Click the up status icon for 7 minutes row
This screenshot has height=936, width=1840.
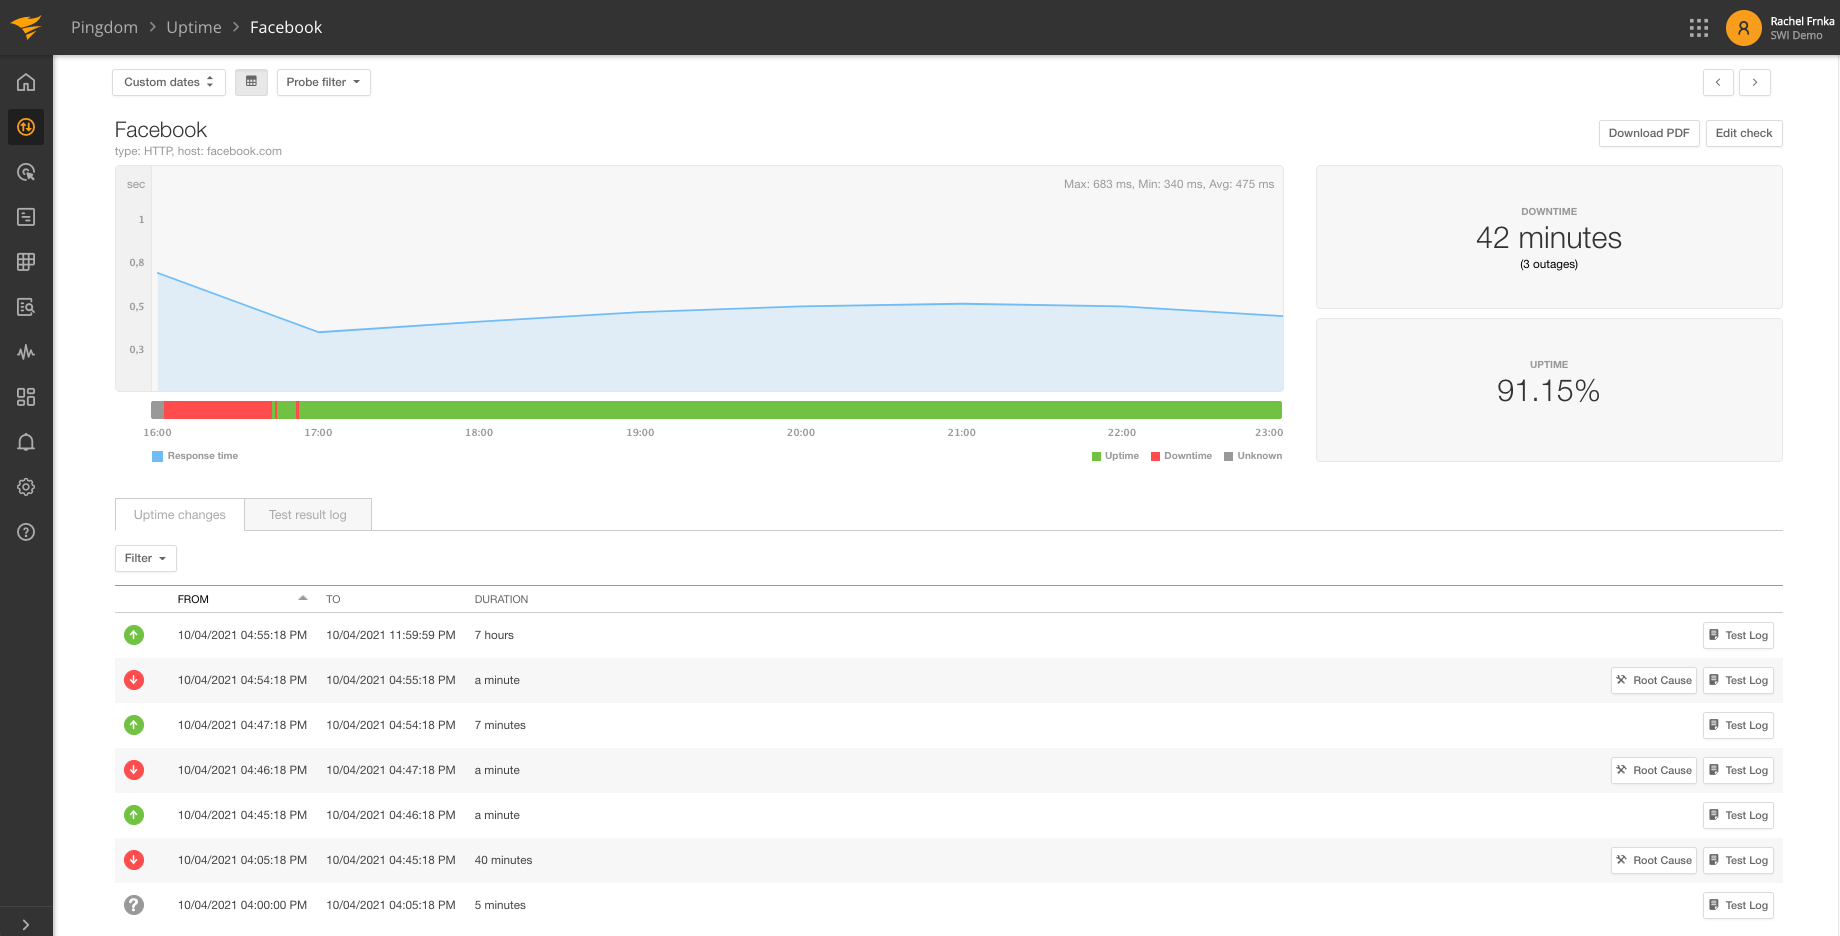134,725
